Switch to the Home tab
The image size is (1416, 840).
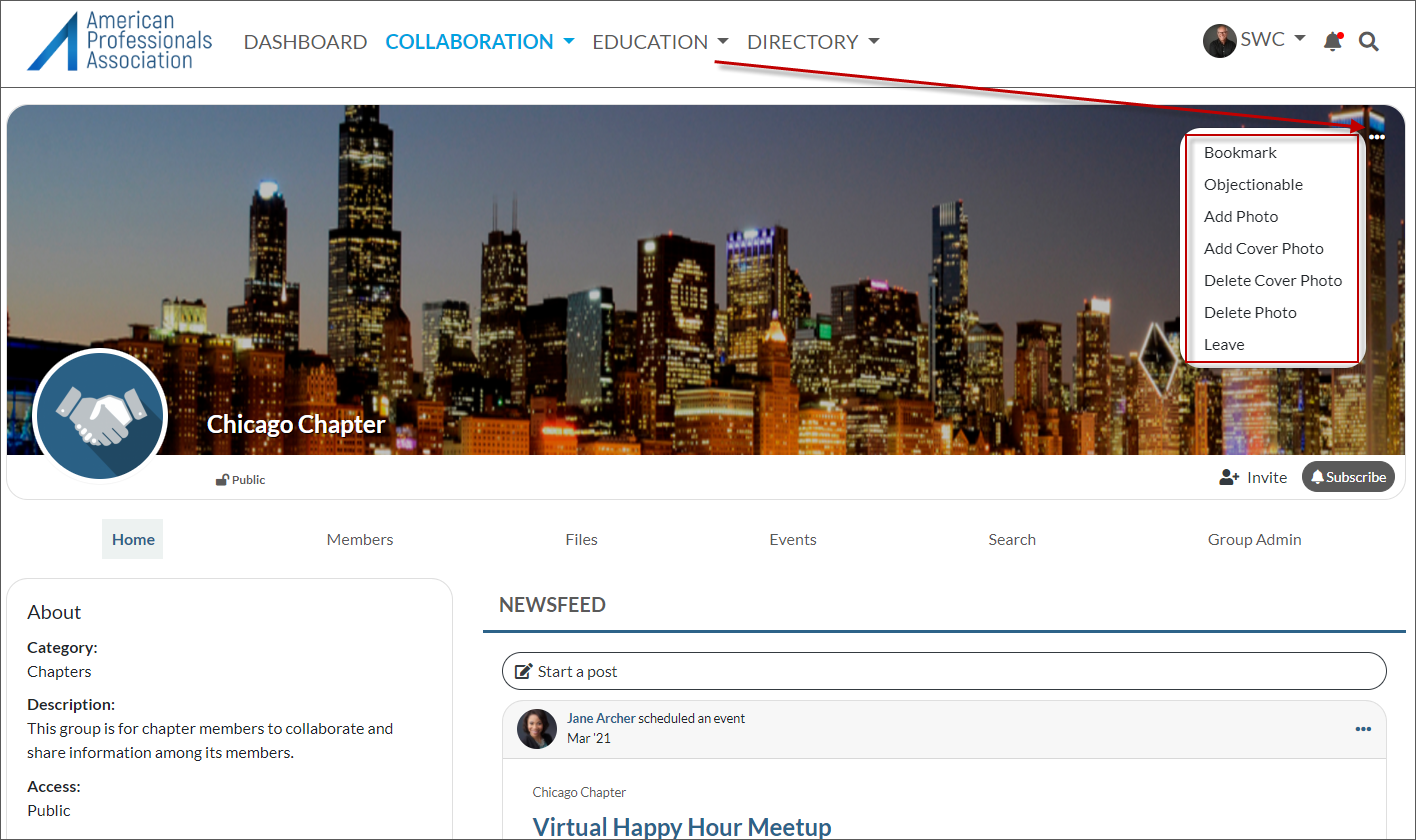[133, 539]
